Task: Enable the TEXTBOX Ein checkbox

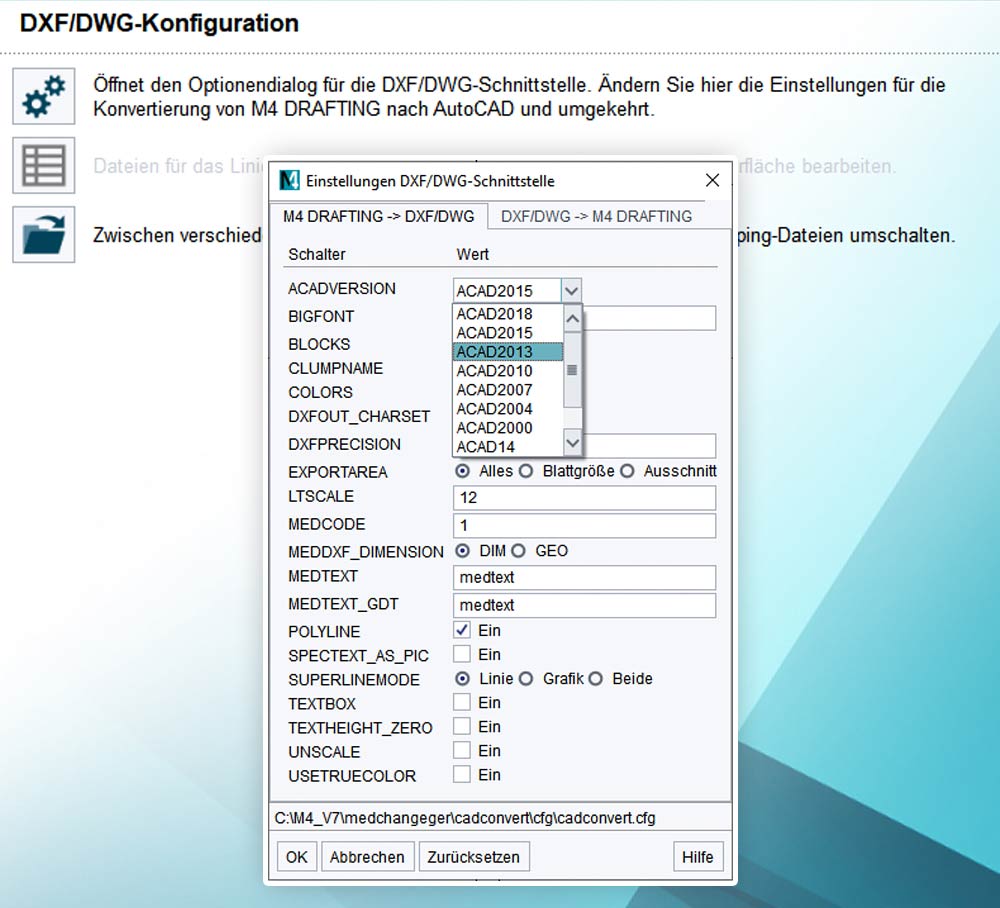Action: click(x=462, y=703)
